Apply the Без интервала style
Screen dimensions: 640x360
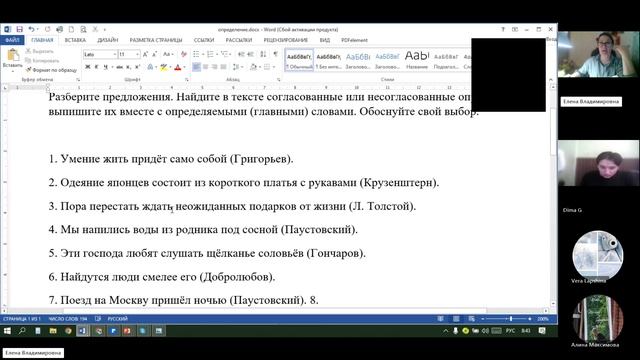329,60
